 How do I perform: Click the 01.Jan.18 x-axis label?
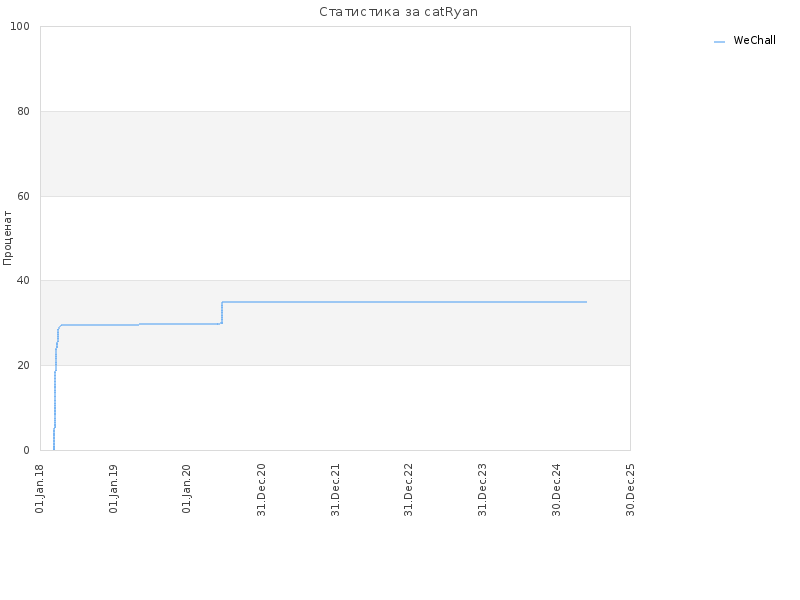coord(40,488)
